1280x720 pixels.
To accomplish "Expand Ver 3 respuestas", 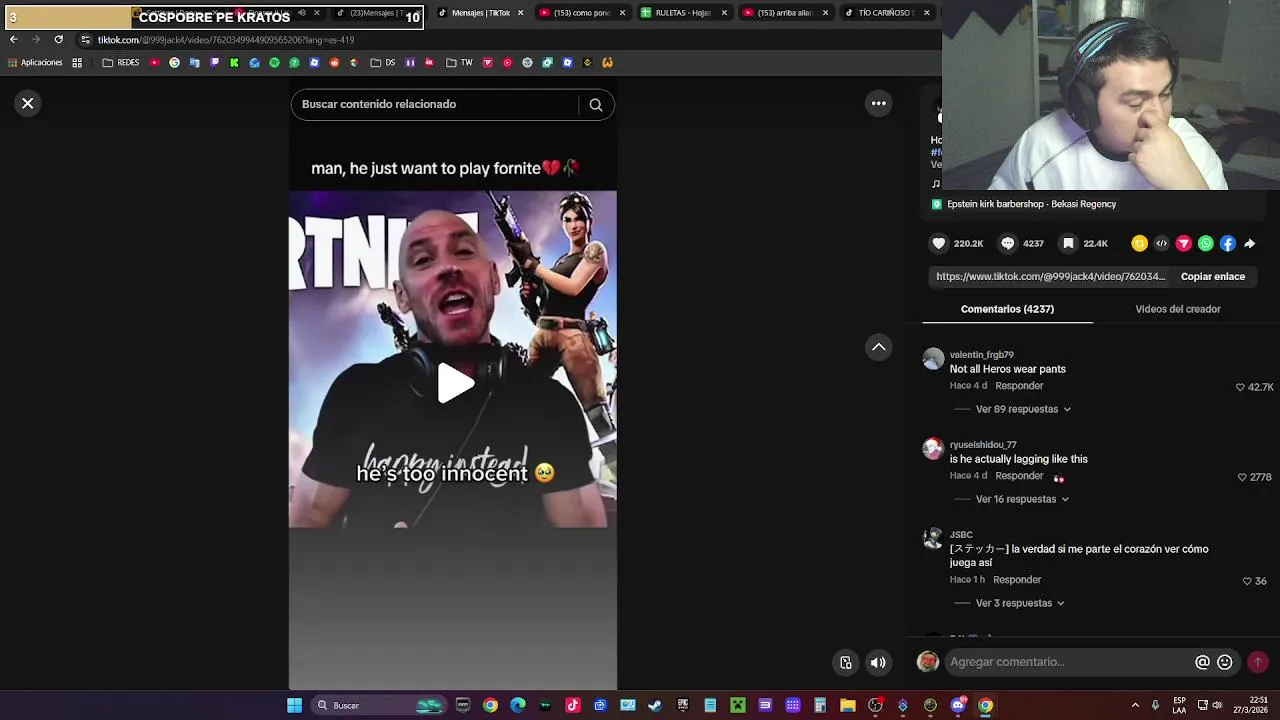I will click(x=1019, y=603).
